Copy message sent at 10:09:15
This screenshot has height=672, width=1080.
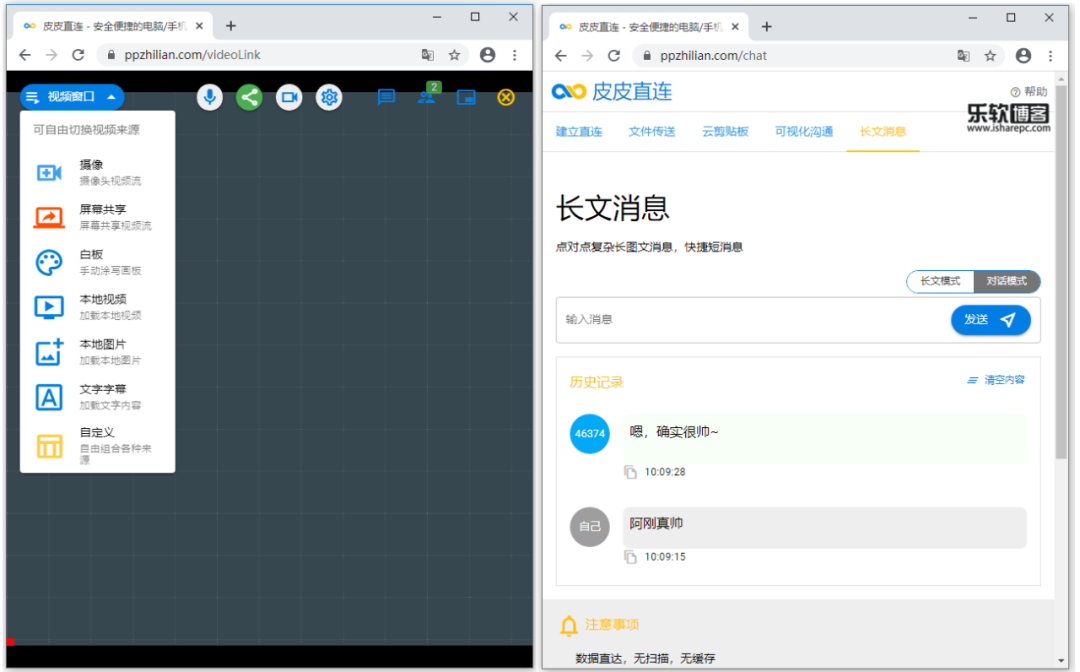[x=630, y=556]
